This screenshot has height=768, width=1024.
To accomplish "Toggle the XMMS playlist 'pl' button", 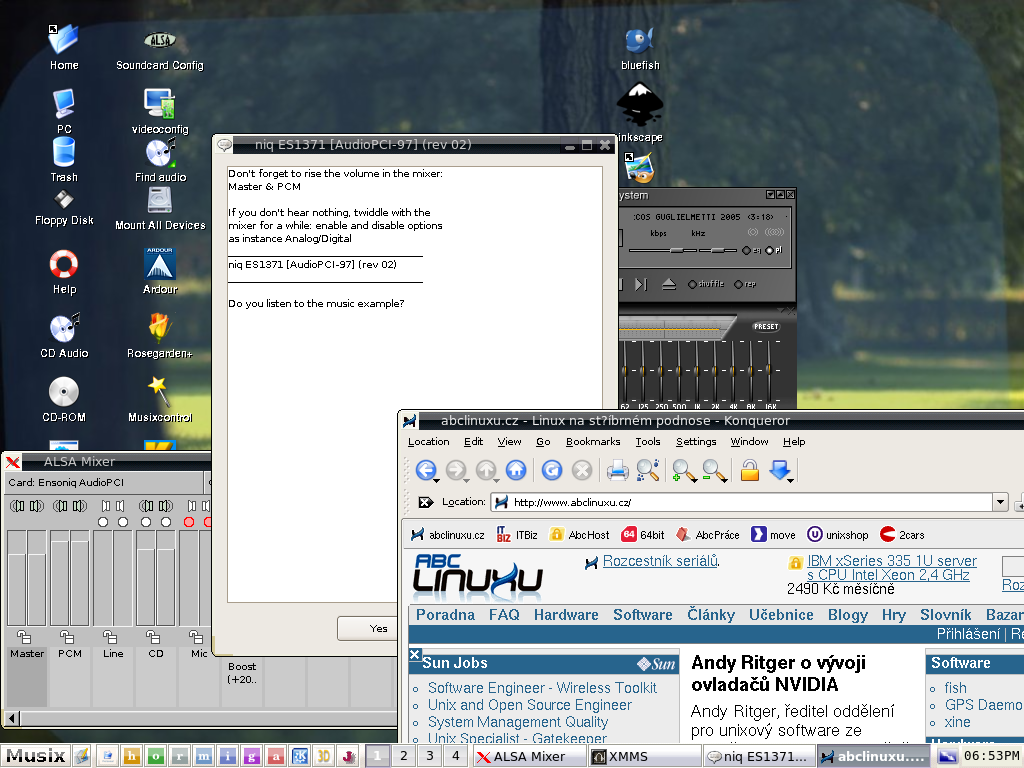I will 774,250.
